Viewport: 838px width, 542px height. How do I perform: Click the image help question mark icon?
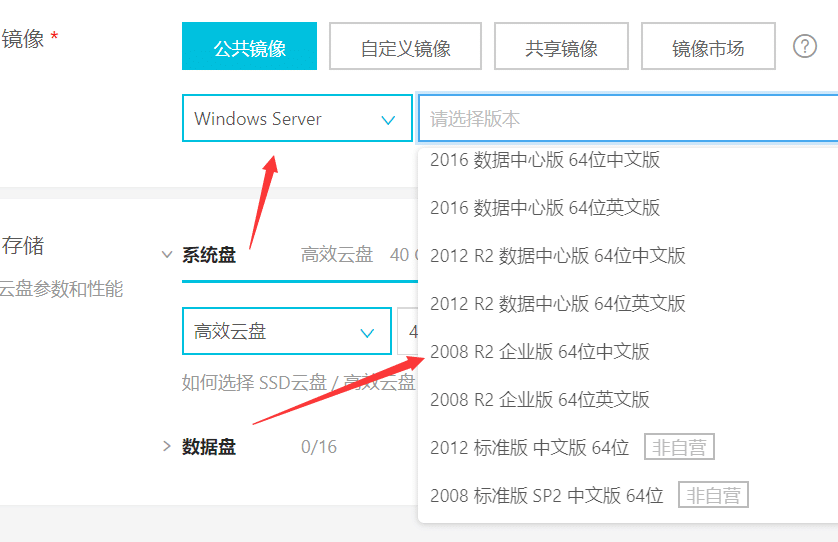point(804,46)
